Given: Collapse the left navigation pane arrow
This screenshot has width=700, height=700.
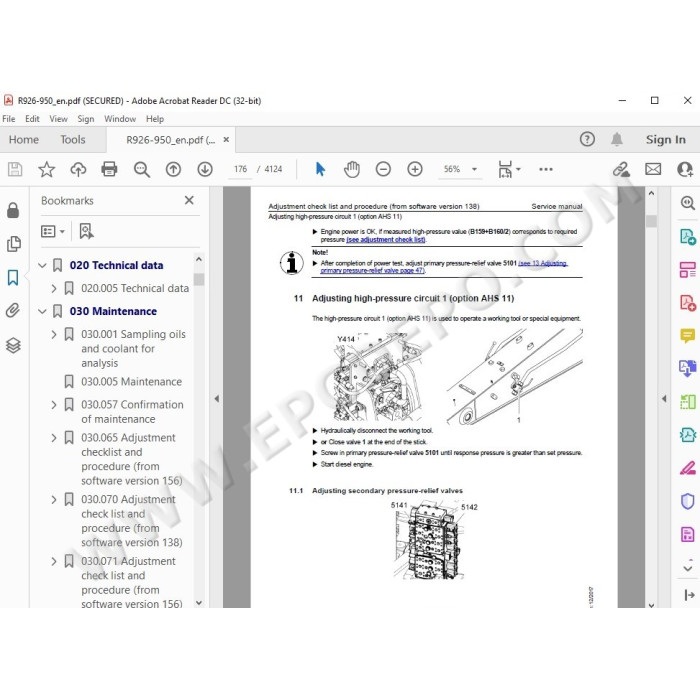Looking at the screenshot, I should pyautogui.click(x=217, y=398).
